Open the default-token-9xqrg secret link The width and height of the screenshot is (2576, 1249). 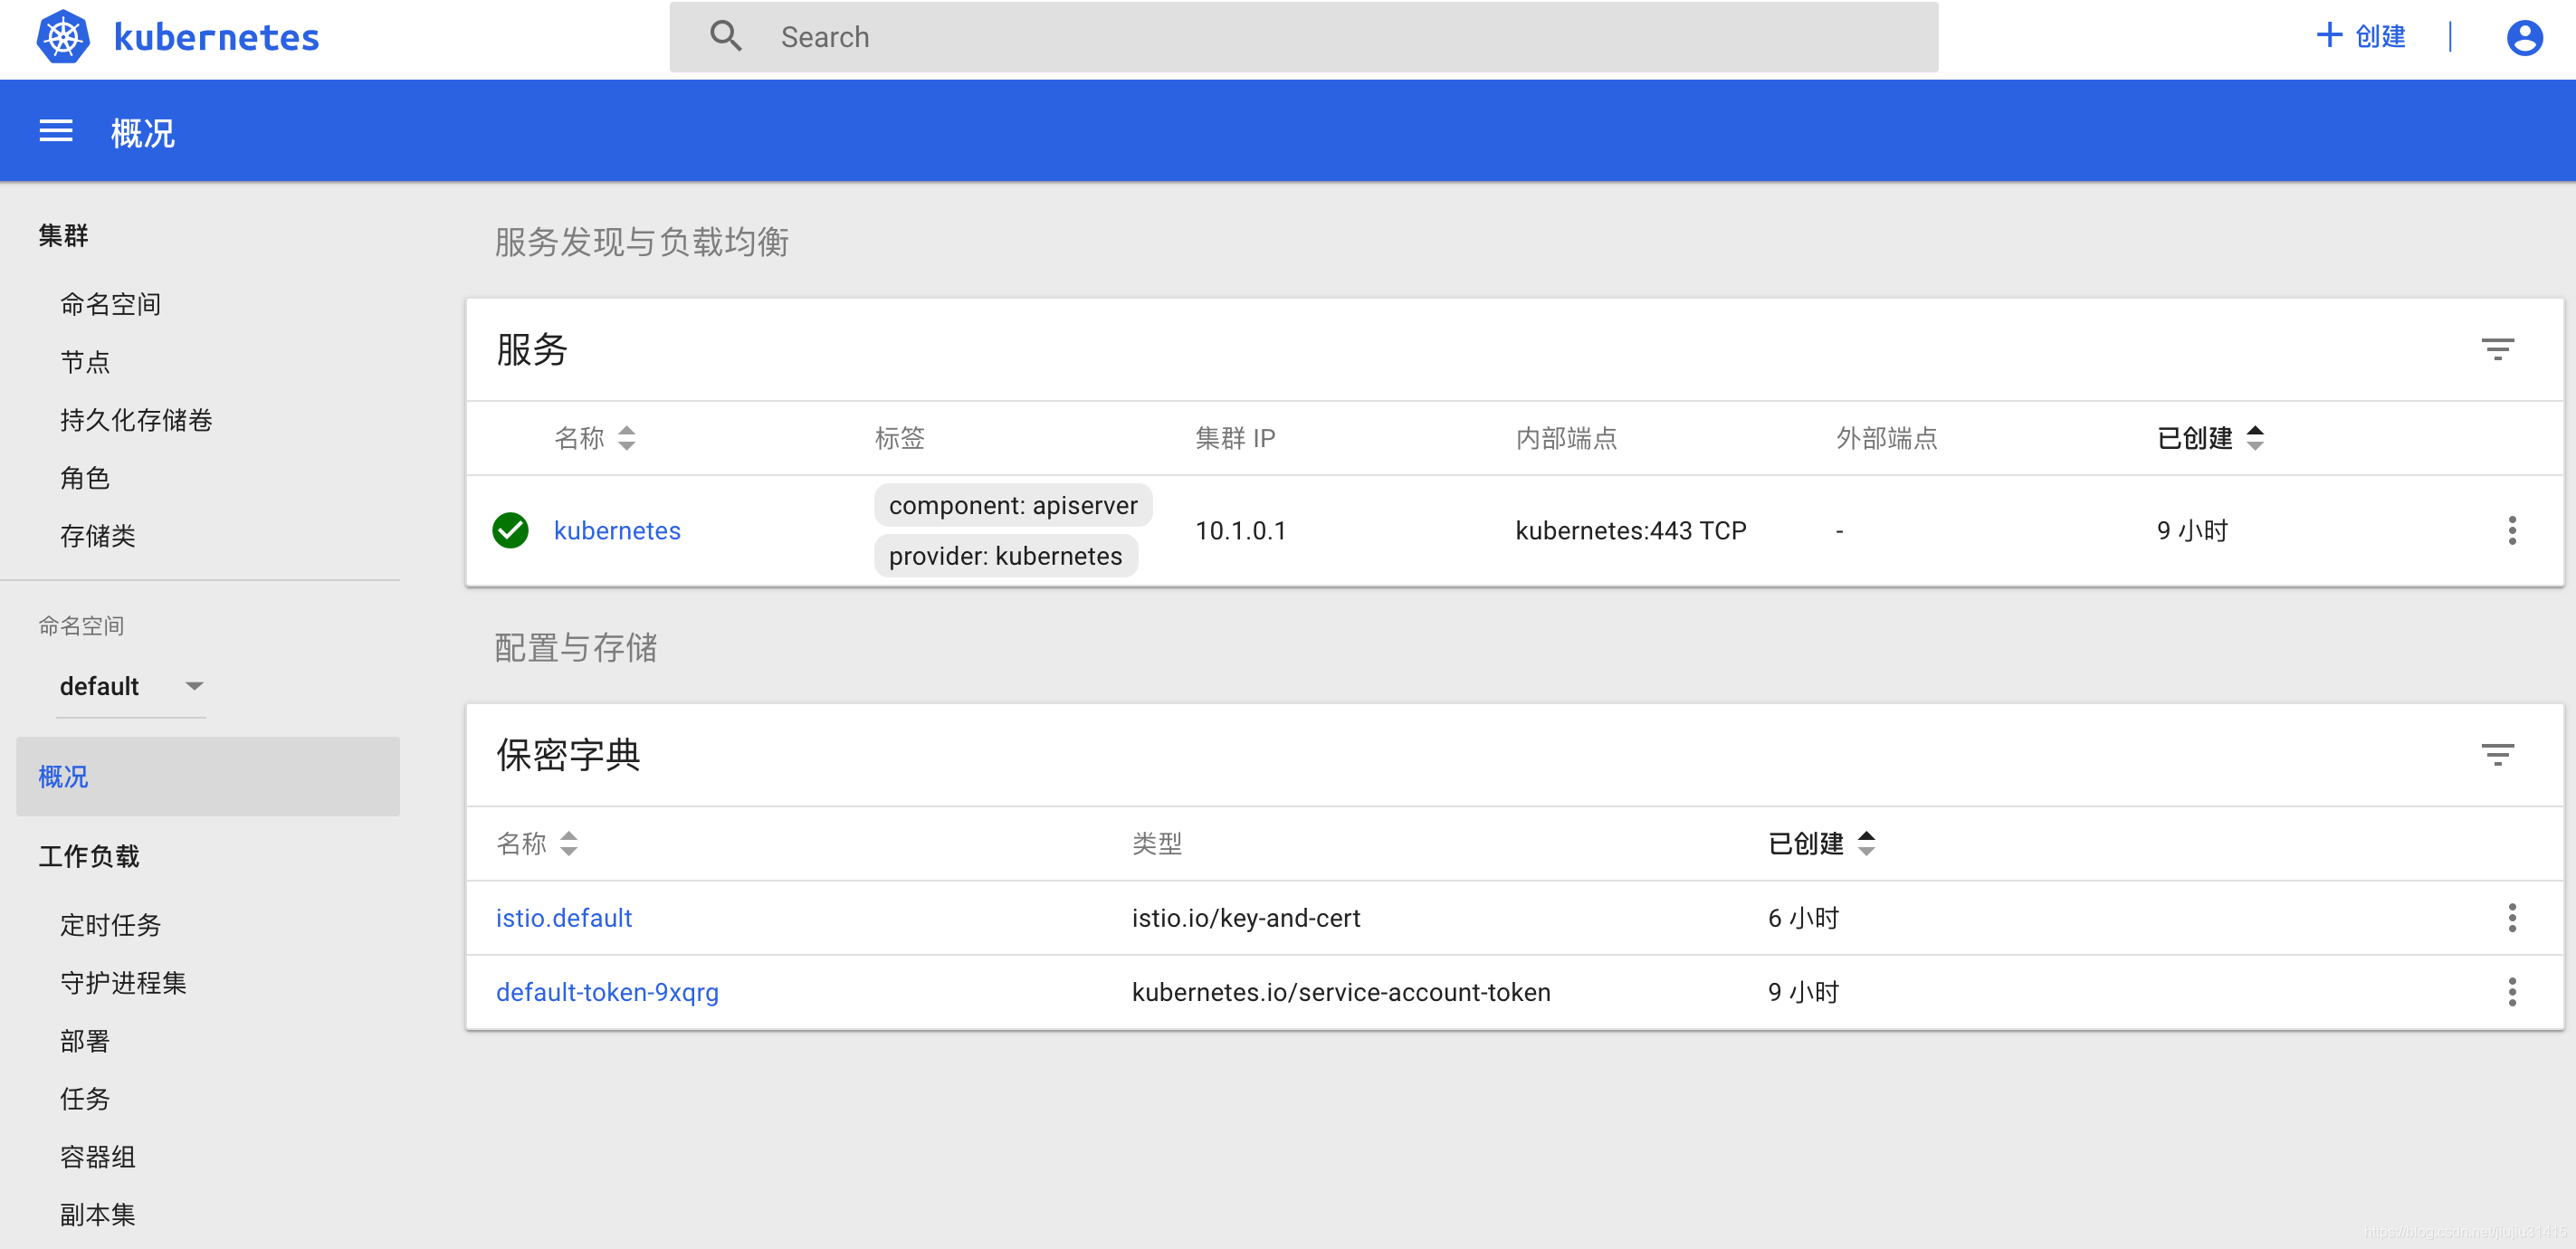pos(607,991)
